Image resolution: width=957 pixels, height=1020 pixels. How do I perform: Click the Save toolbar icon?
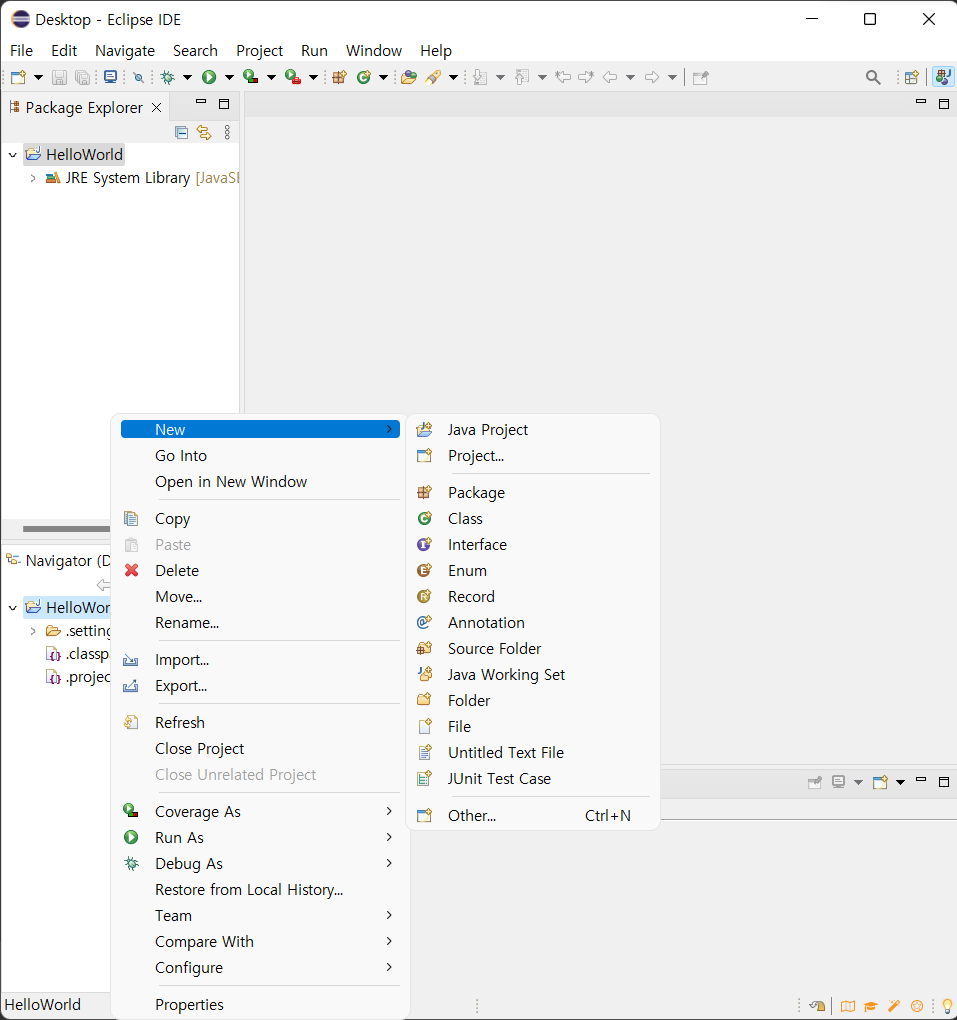click(59, 77)
